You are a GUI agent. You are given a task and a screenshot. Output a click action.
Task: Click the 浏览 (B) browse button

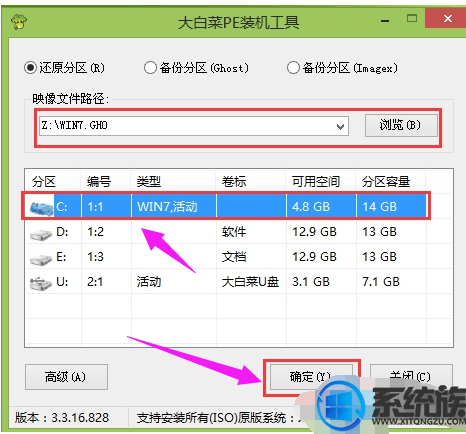(x=401, y=126)
